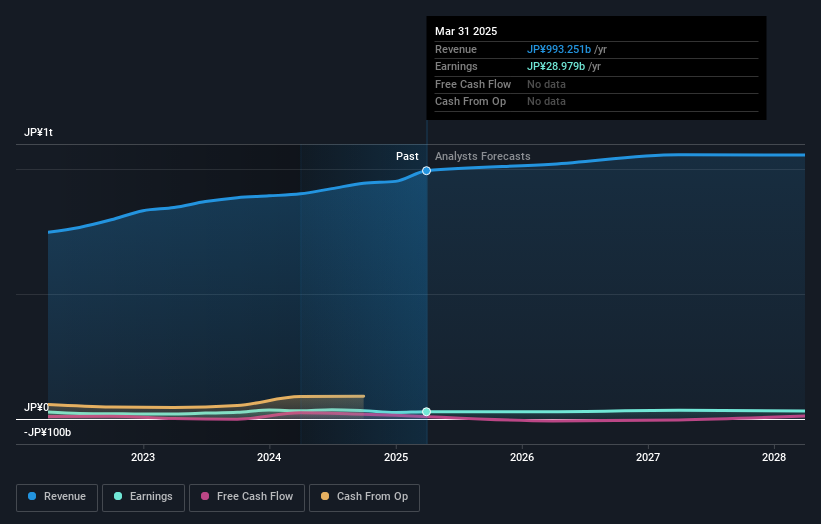
Task: Click the 2027 x-axis label
Action: [648, 458]
